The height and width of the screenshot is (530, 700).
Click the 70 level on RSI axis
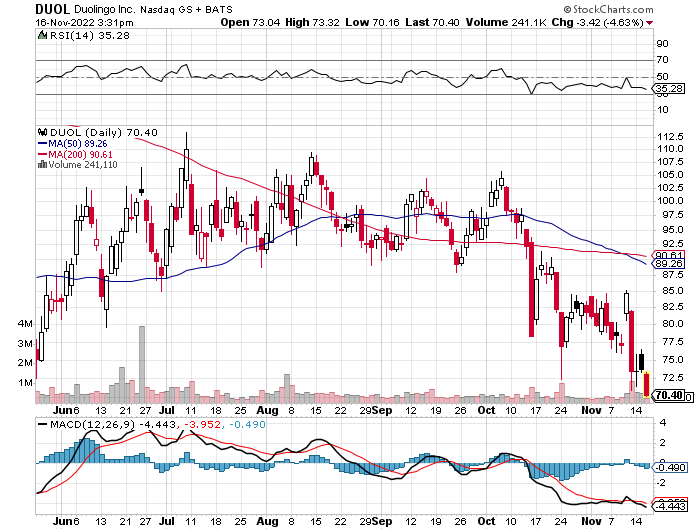[662, 60]
